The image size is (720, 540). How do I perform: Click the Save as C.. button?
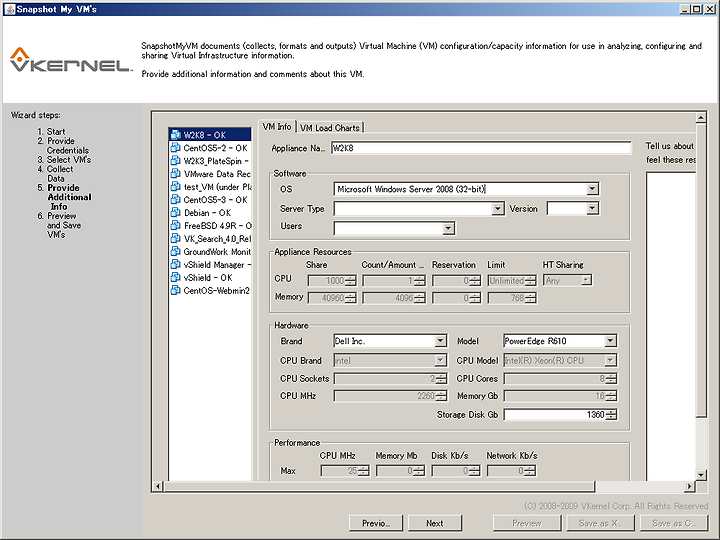point(674,523)
